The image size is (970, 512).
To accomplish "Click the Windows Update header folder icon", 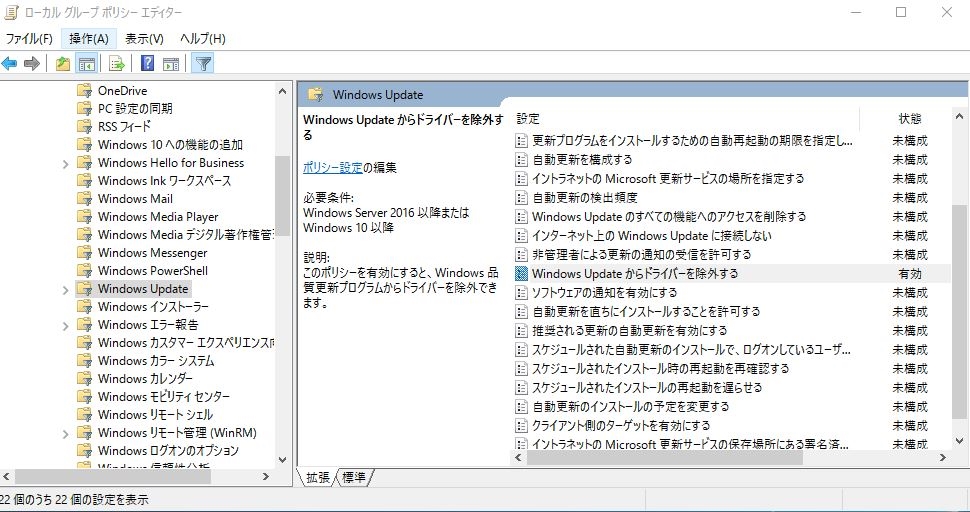I will click(315, 95).
